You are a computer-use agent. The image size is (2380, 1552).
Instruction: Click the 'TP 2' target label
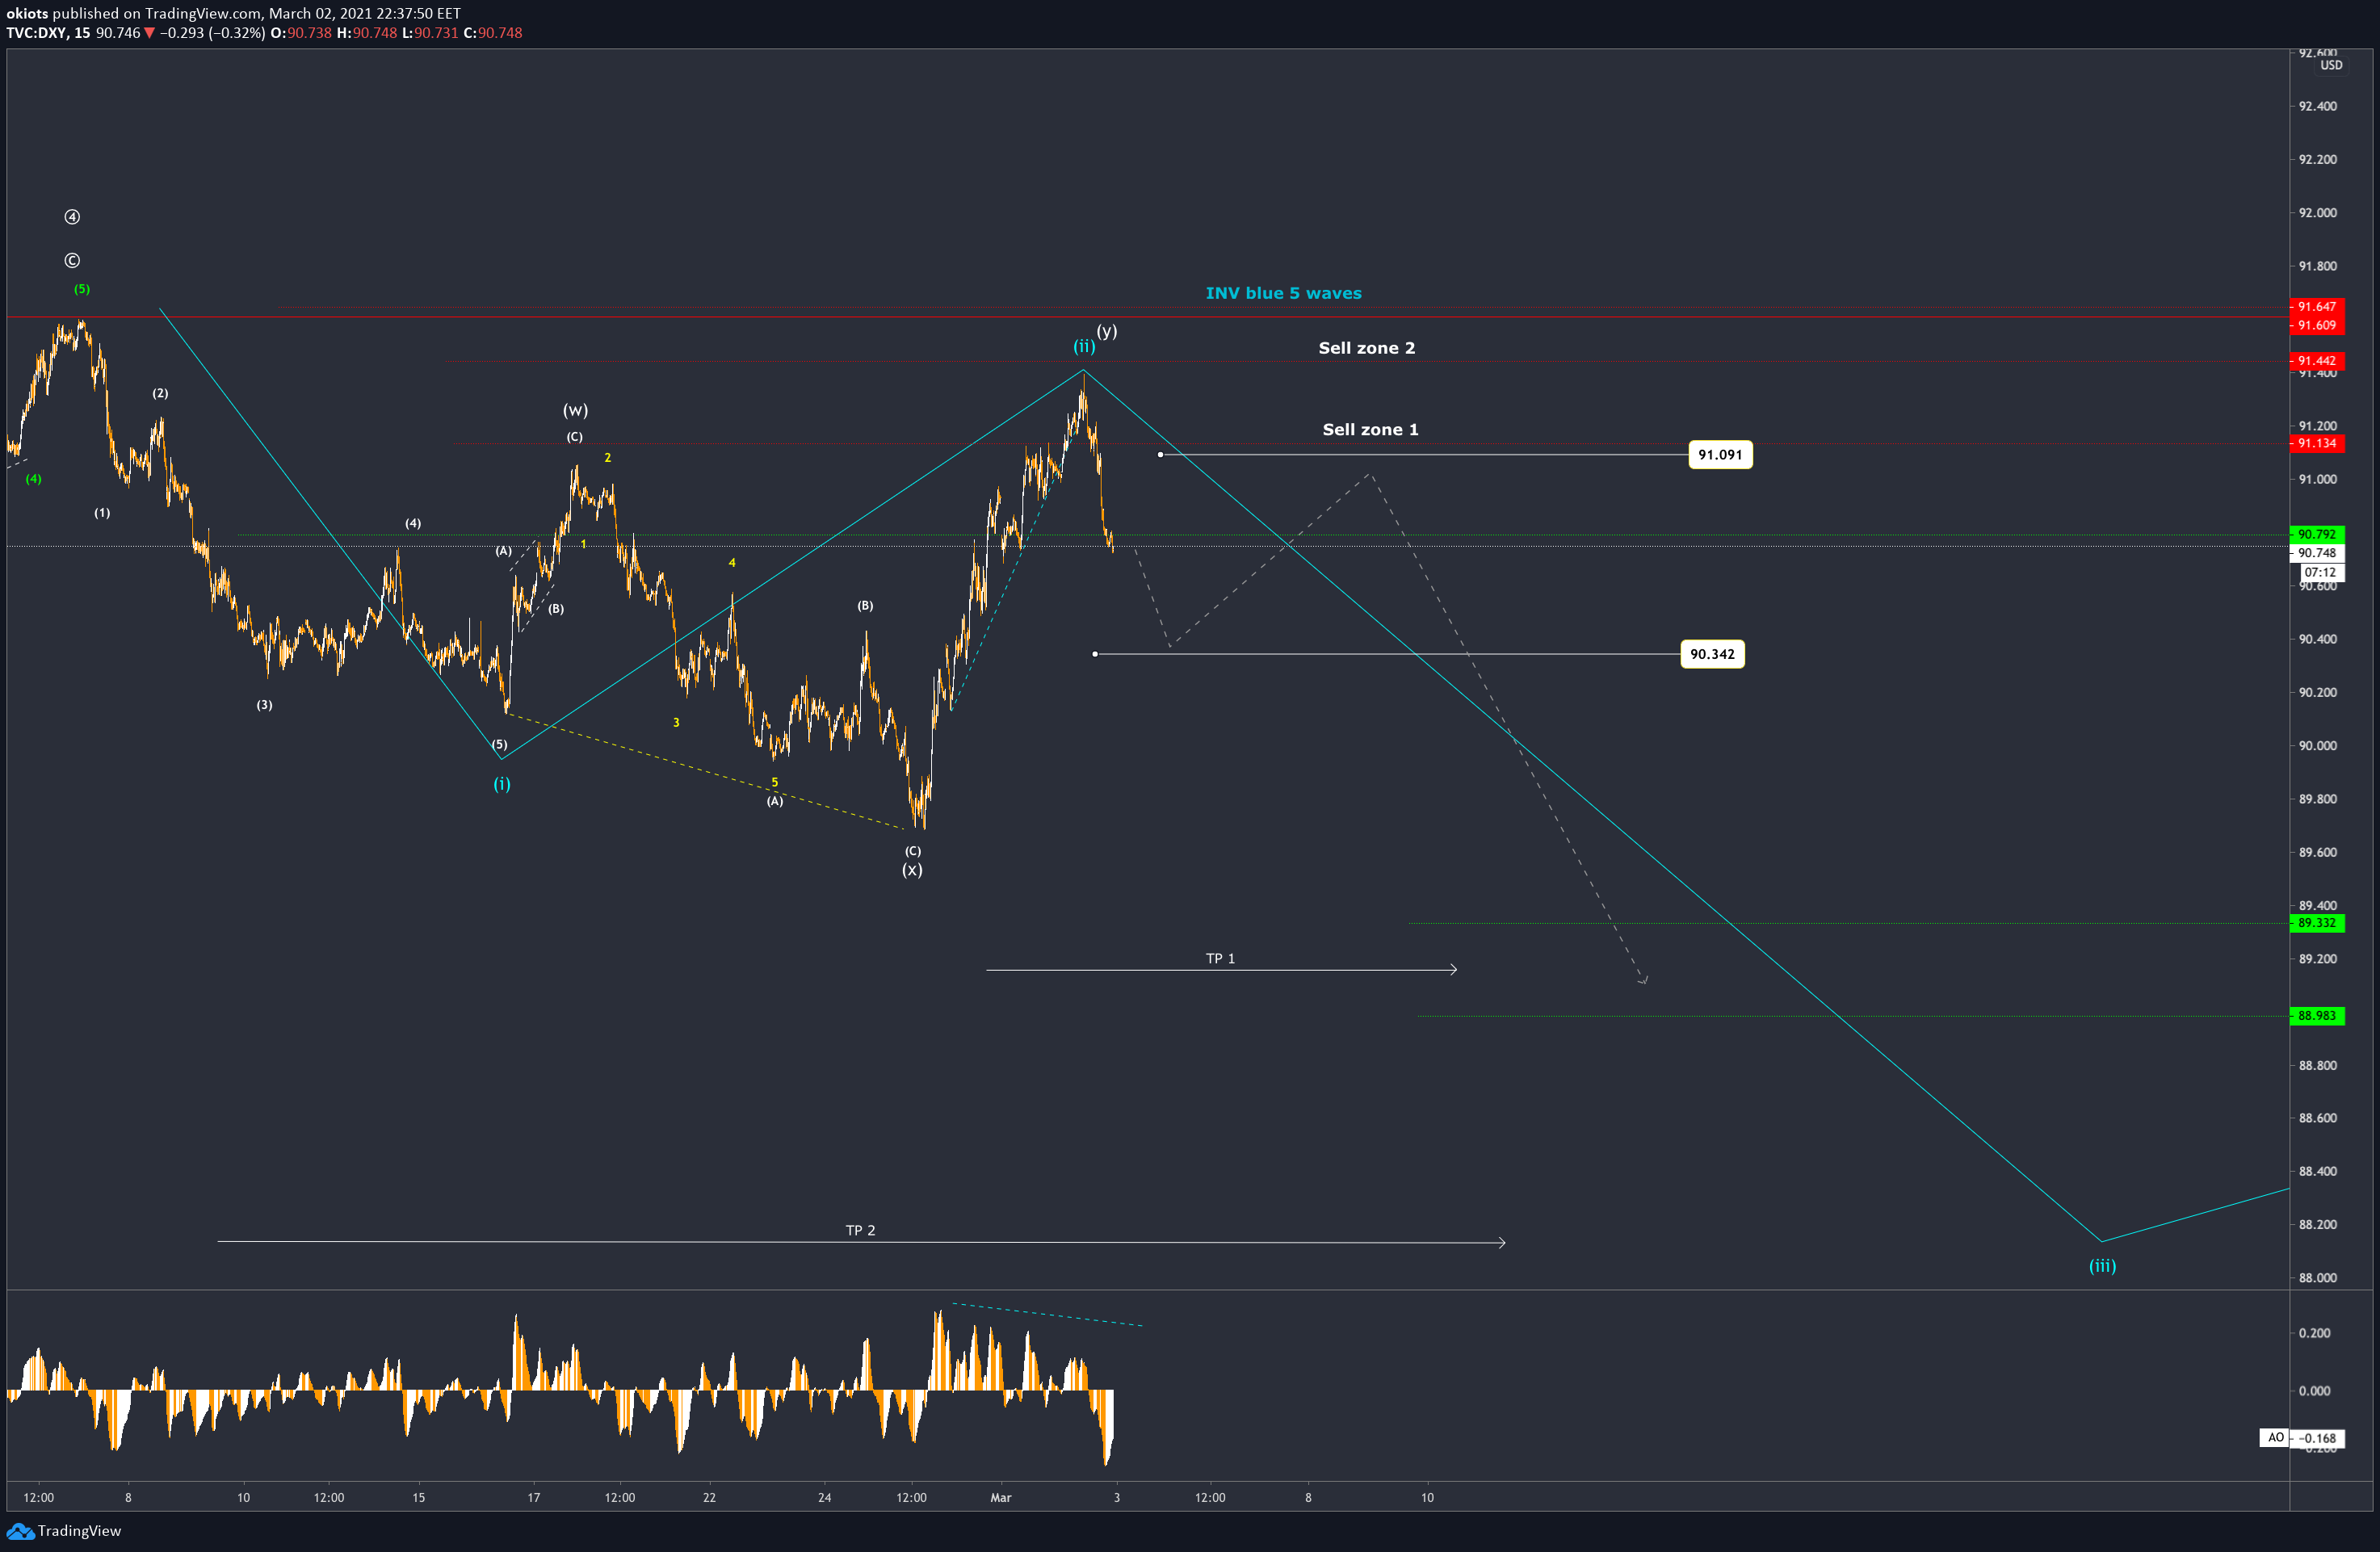(860, 1230)
